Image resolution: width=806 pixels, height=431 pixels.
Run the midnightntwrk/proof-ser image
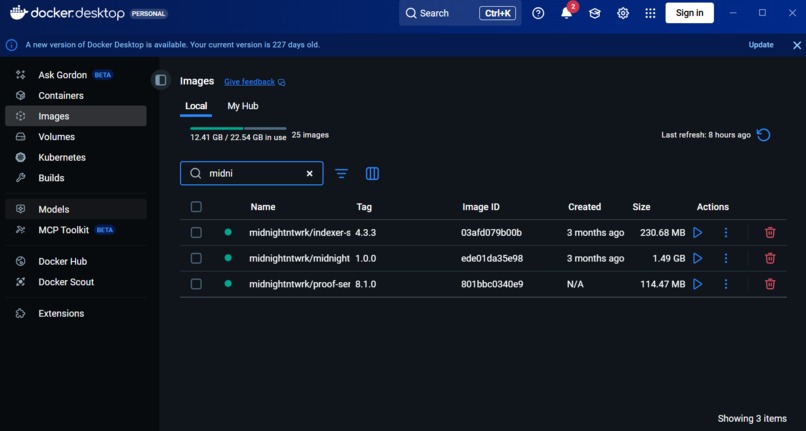698,284
